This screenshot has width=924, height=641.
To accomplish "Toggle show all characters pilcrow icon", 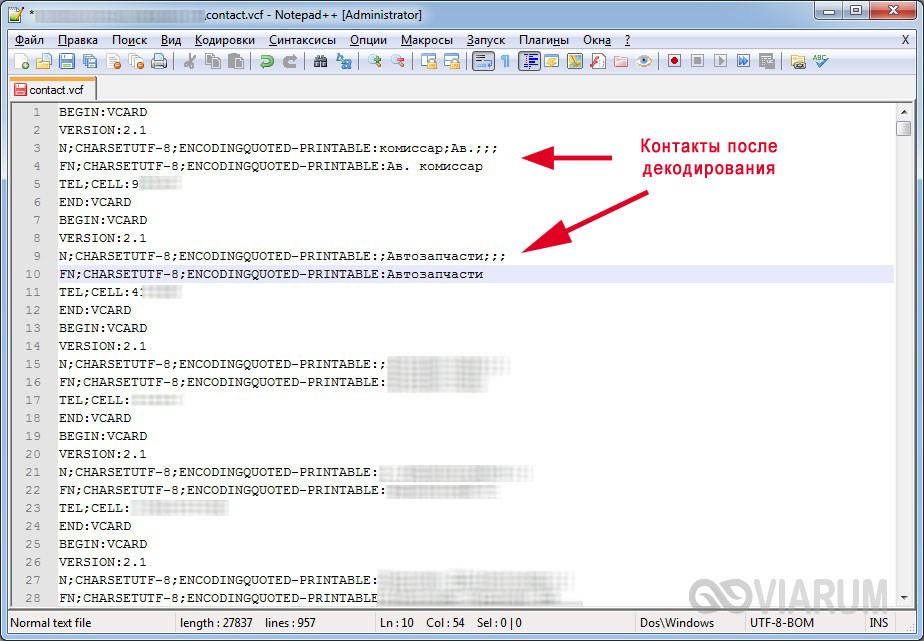I will (506, 62).
